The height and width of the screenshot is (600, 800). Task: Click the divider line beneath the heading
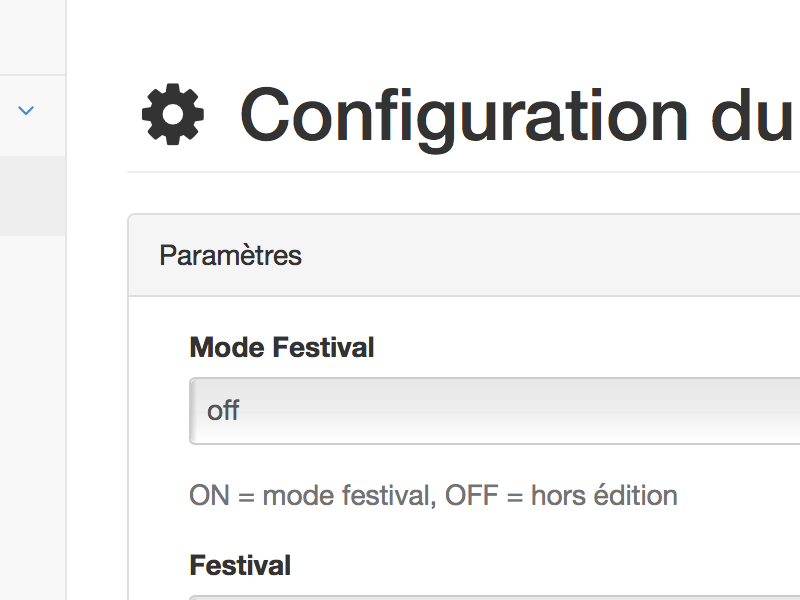click(x=463, y=172)
